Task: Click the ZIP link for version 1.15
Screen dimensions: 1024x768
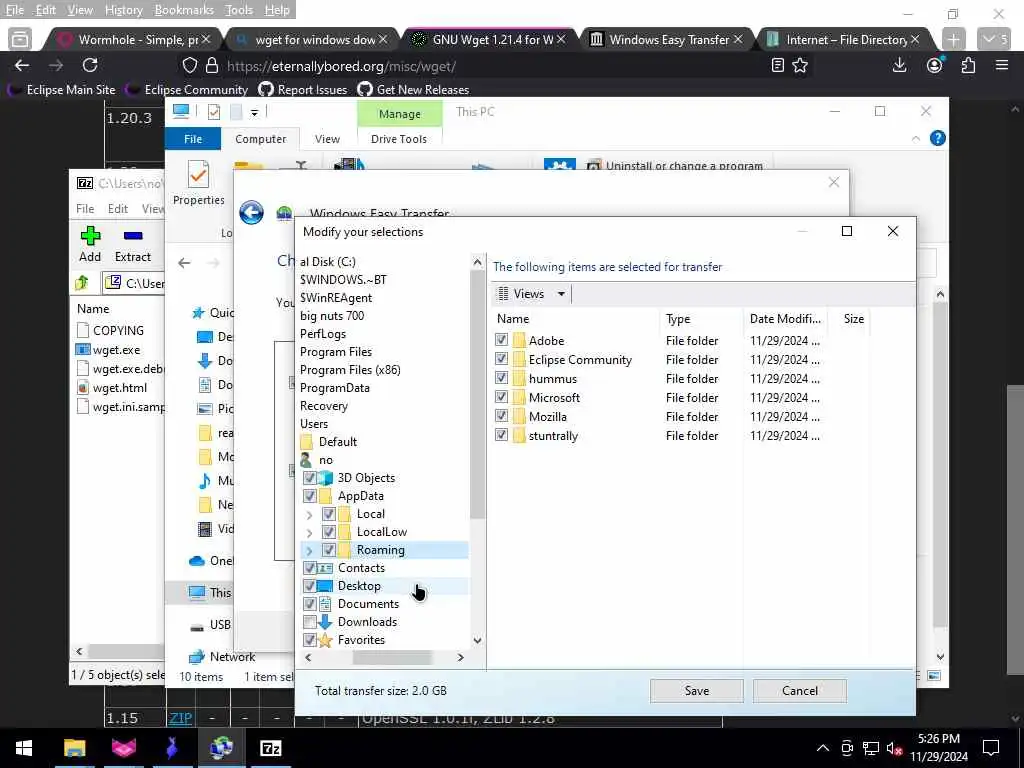Action: (180, 718)
